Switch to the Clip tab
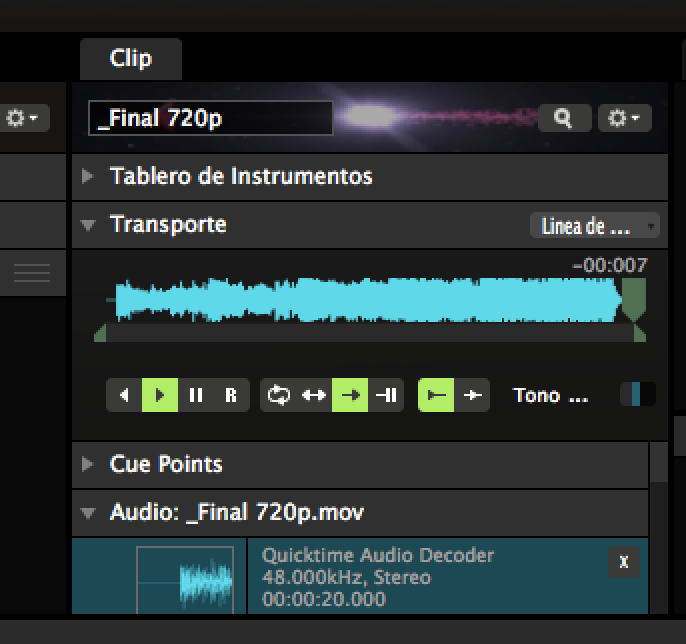This screenshot has width=686, height=644. coord(131,58)
